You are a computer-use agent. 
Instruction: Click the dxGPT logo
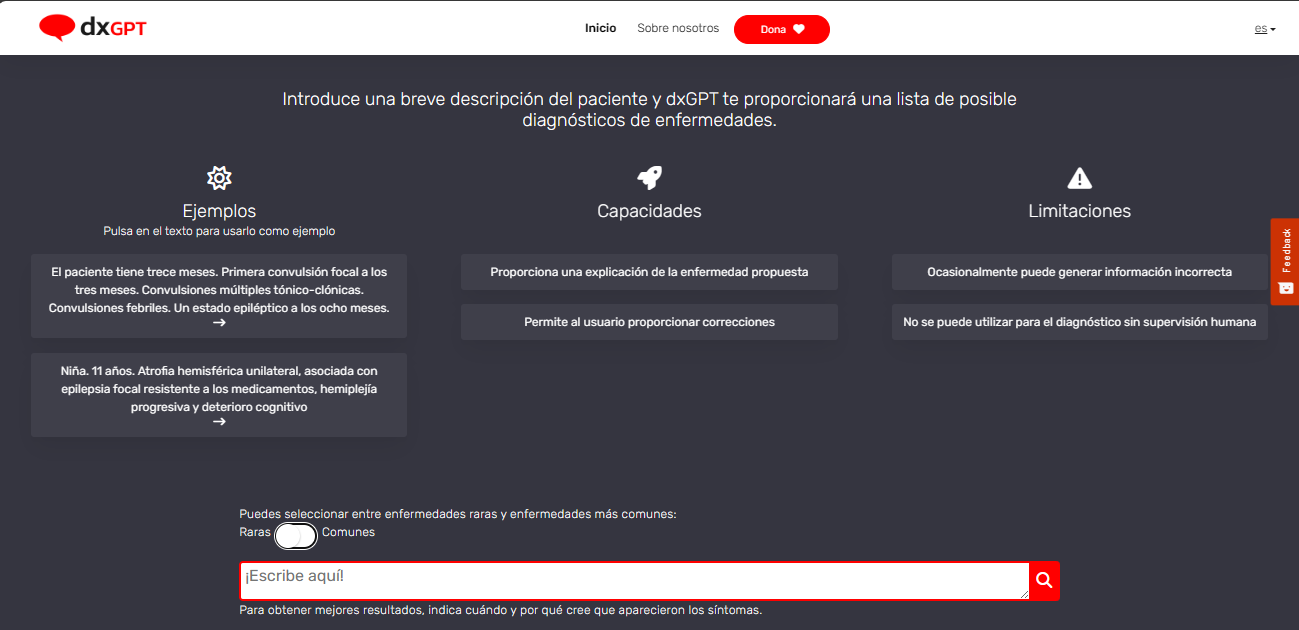pyautogui.click(x=93, y=28)
